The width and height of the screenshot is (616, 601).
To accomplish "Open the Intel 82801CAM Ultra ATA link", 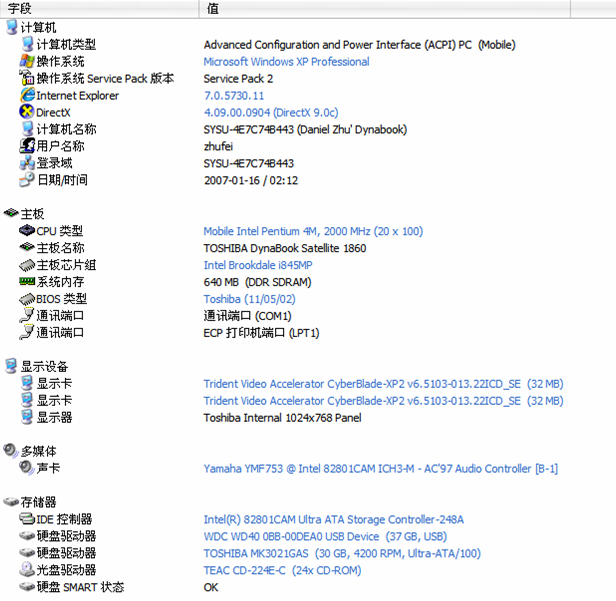I will [334, 519].
